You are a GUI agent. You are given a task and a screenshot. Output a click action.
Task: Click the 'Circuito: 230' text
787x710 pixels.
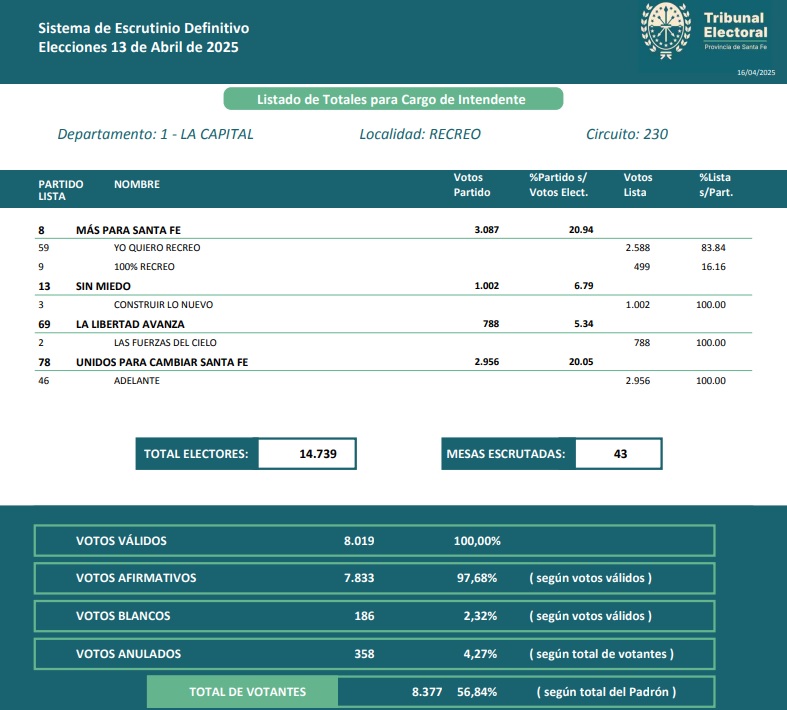[626, 134]
